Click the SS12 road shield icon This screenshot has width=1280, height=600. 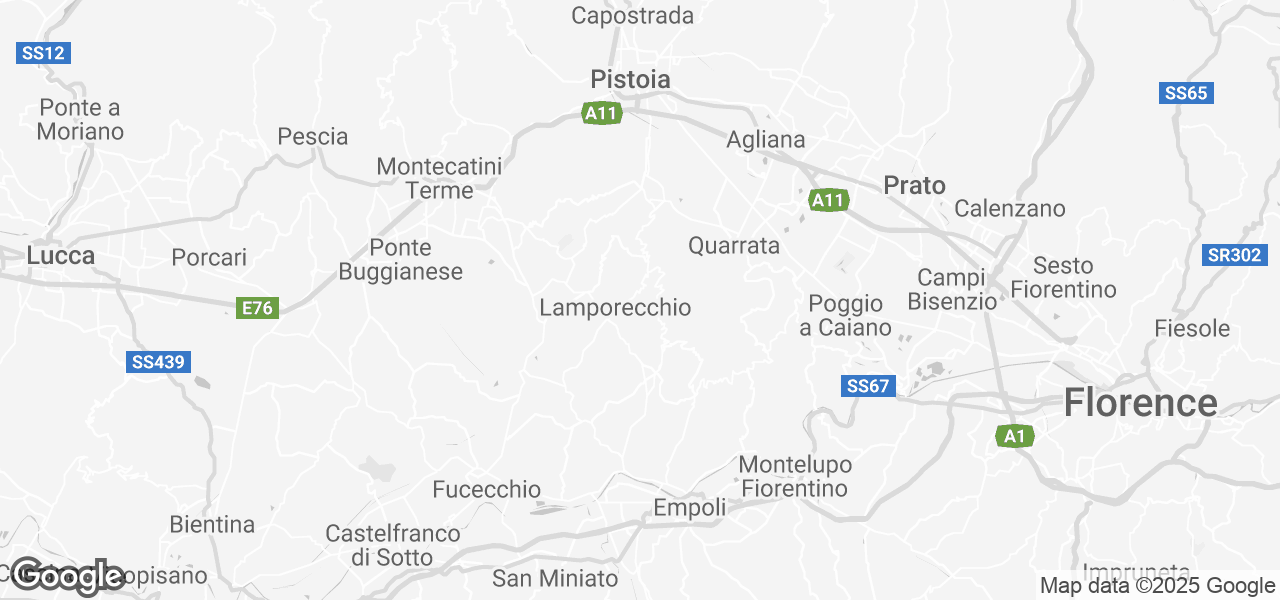point(43,53)
